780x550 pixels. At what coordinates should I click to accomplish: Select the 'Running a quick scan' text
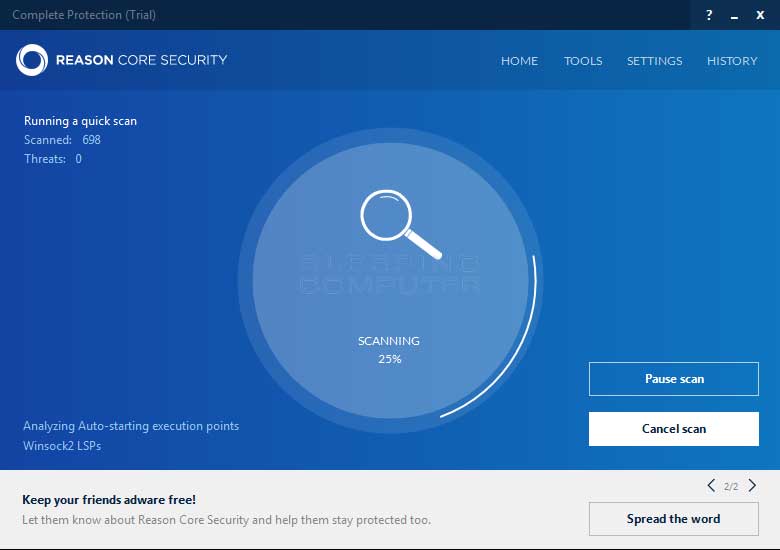tap(80, 121)
